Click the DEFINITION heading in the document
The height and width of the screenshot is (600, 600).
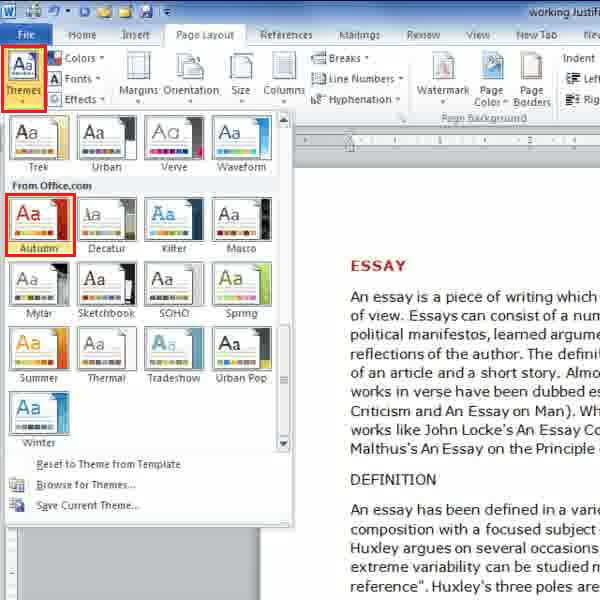(393, 479)
